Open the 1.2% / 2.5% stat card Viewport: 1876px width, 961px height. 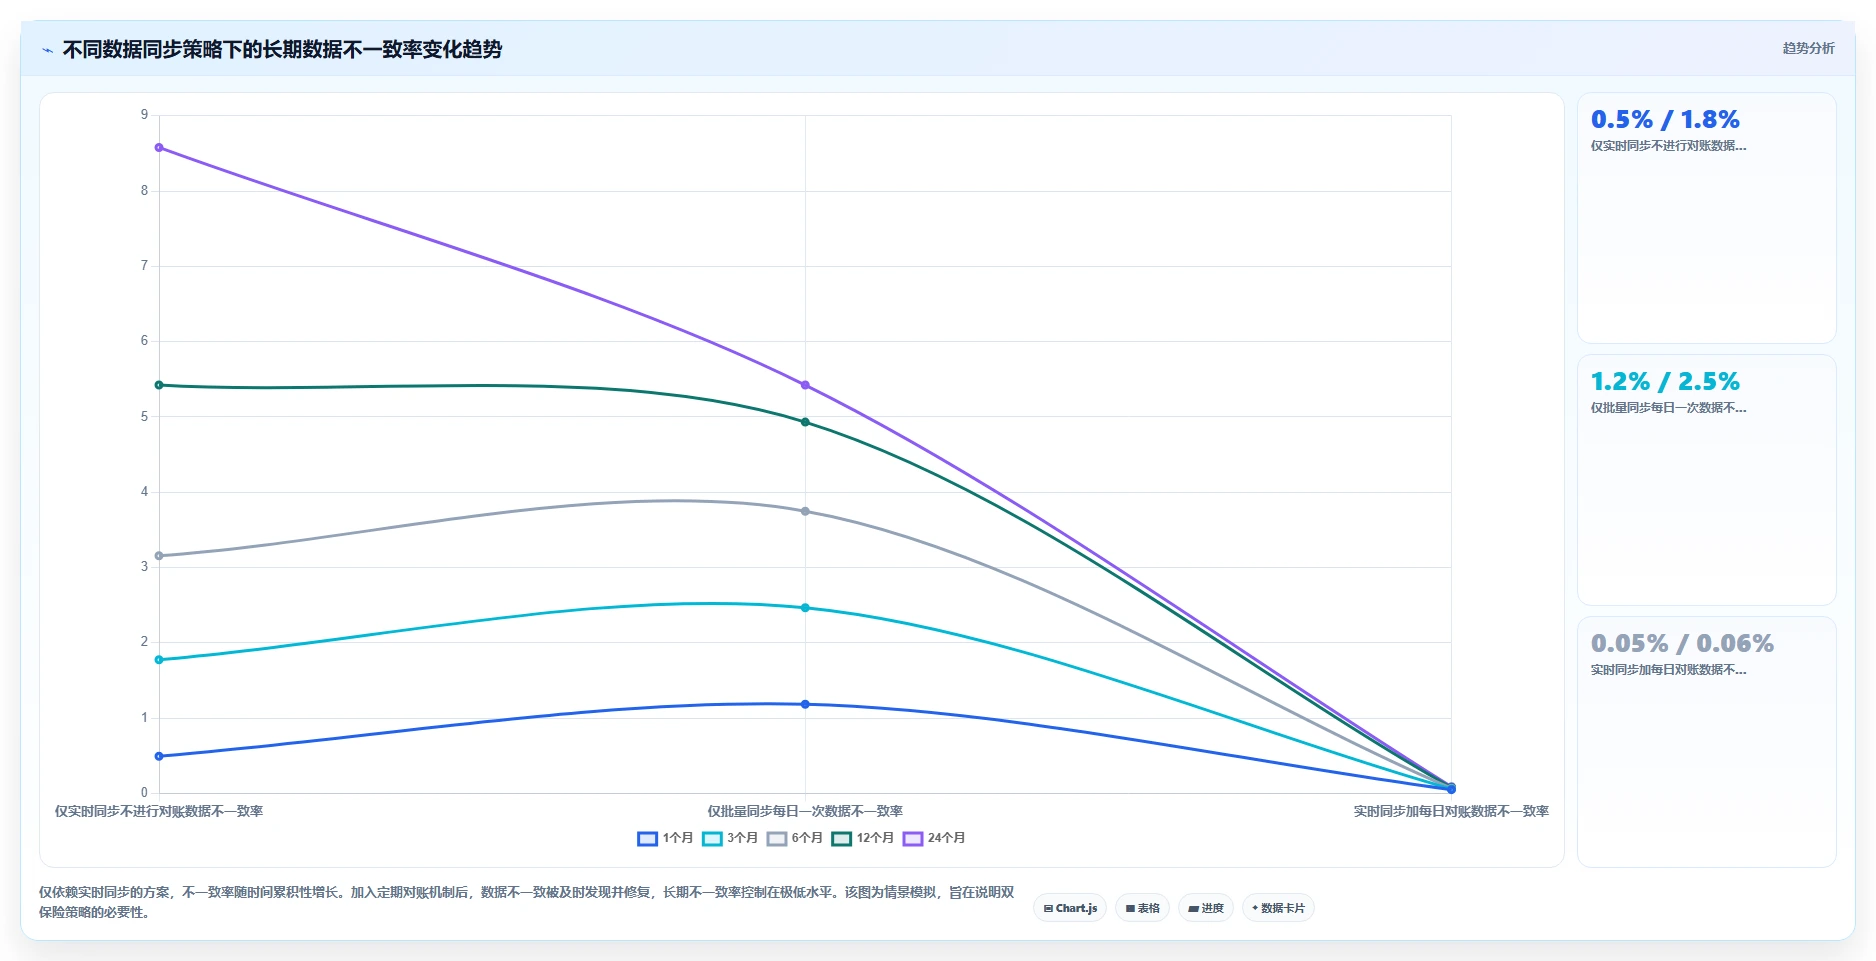tap(1706, 480)
